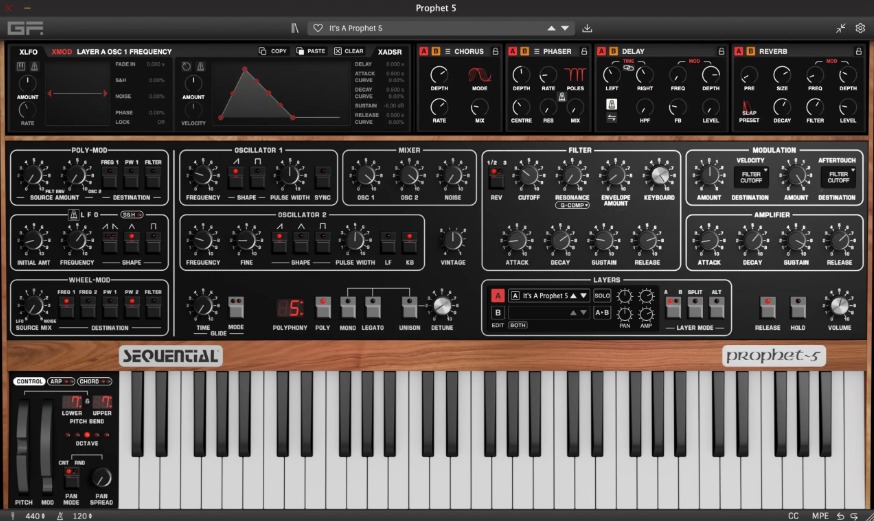Viewport: 874px width, 521px height.
Task: Step layer B preset up arrow
Action: click(573, 313)
